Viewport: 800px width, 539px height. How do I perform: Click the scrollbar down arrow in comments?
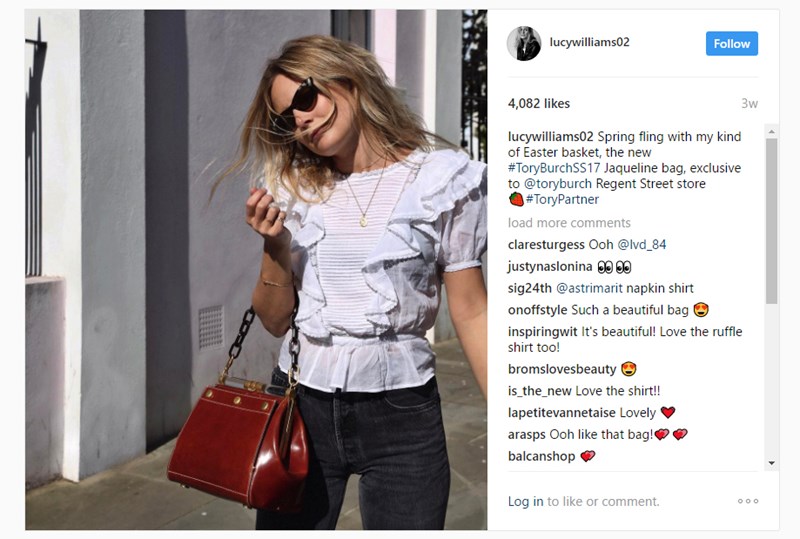click(771, 463)
